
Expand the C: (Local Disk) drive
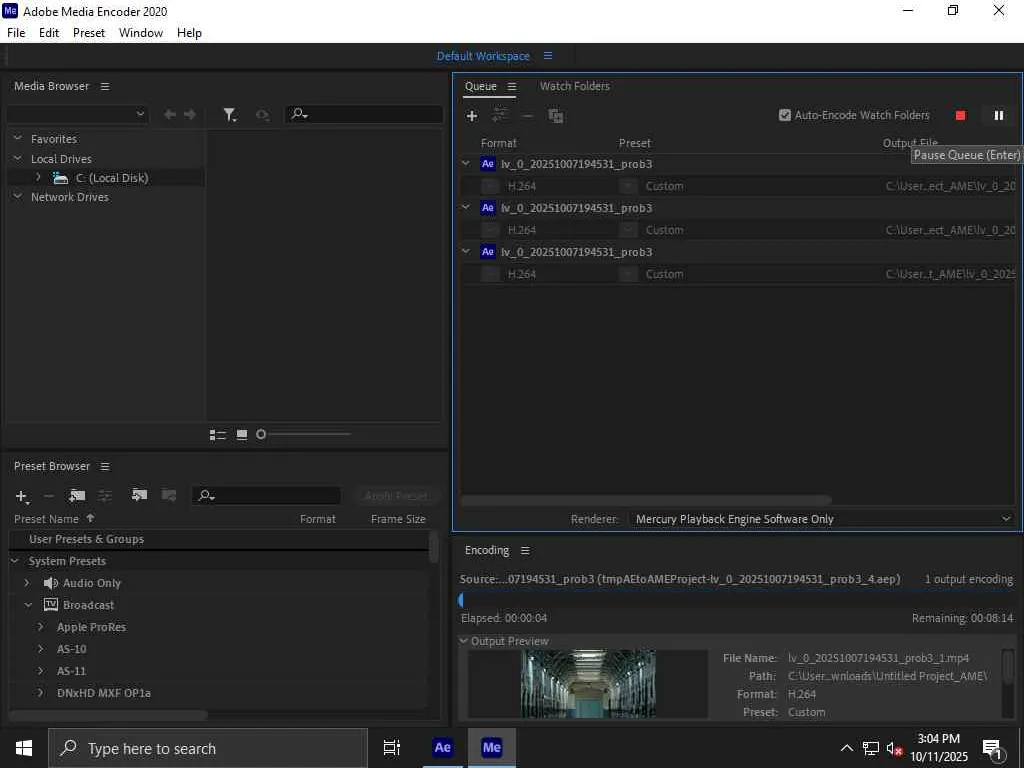point(39,177)
